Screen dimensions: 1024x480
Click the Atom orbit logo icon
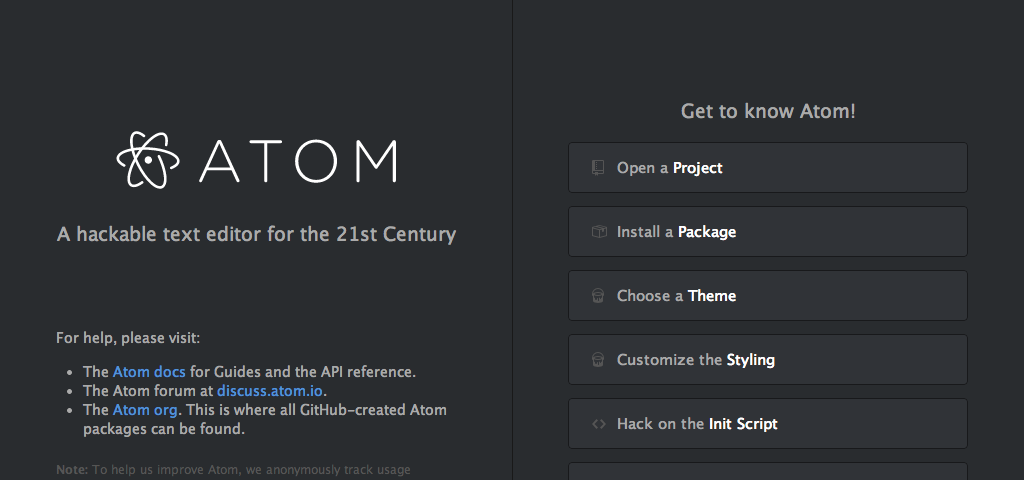tap(148, 159)
